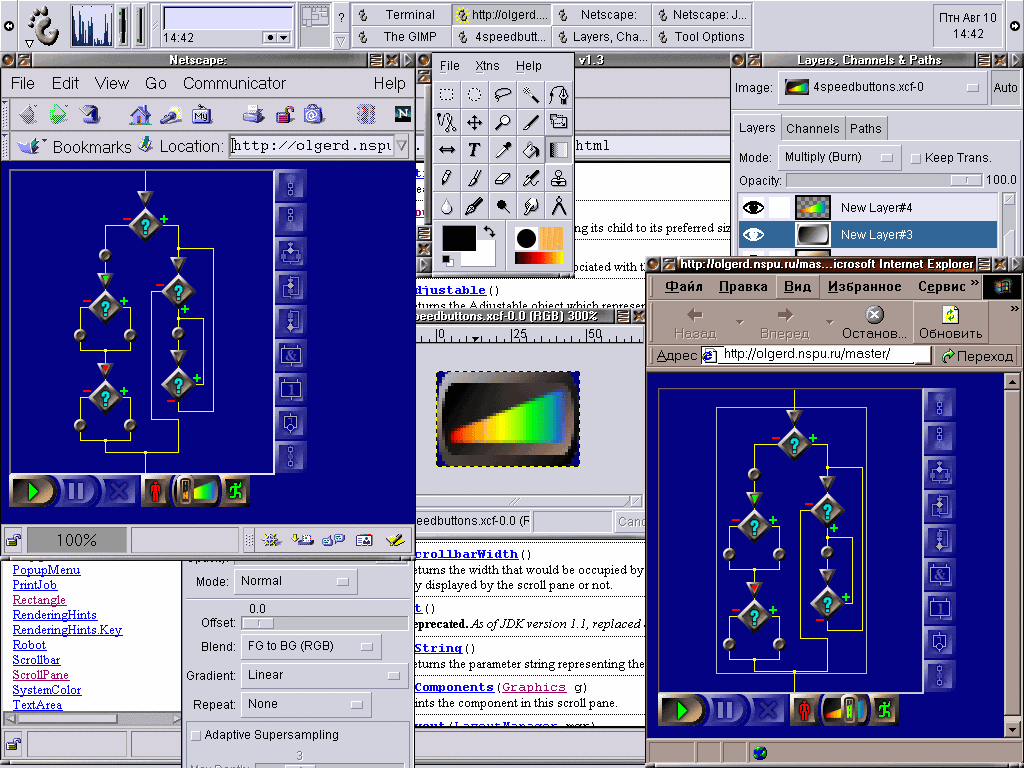Select the Bezier Select pen tool

click(x=559, y=95)
